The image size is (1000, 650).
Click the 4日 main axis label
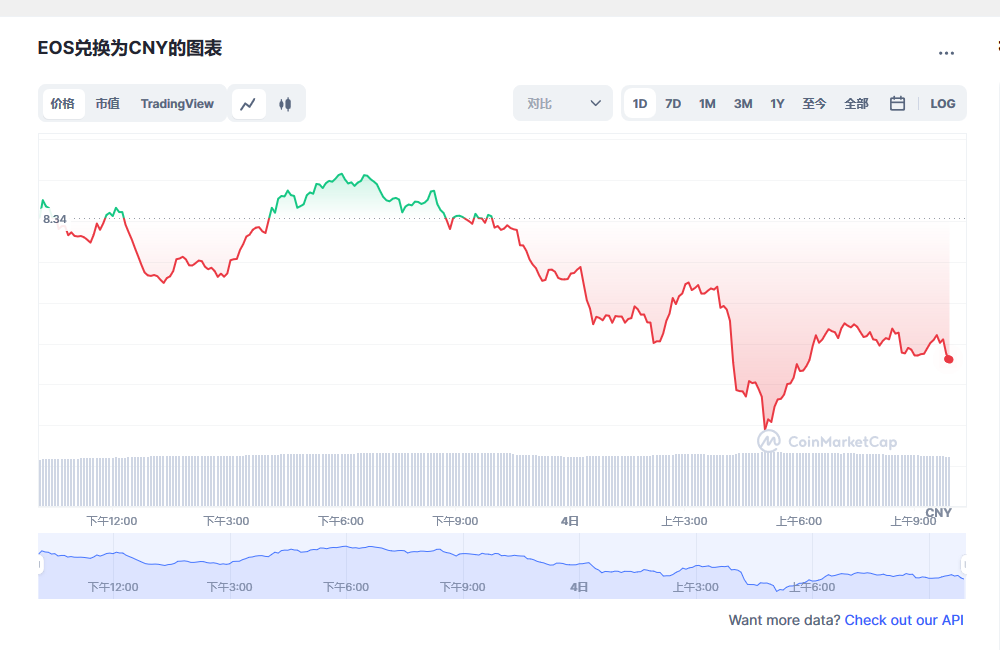tap(570, 521)
